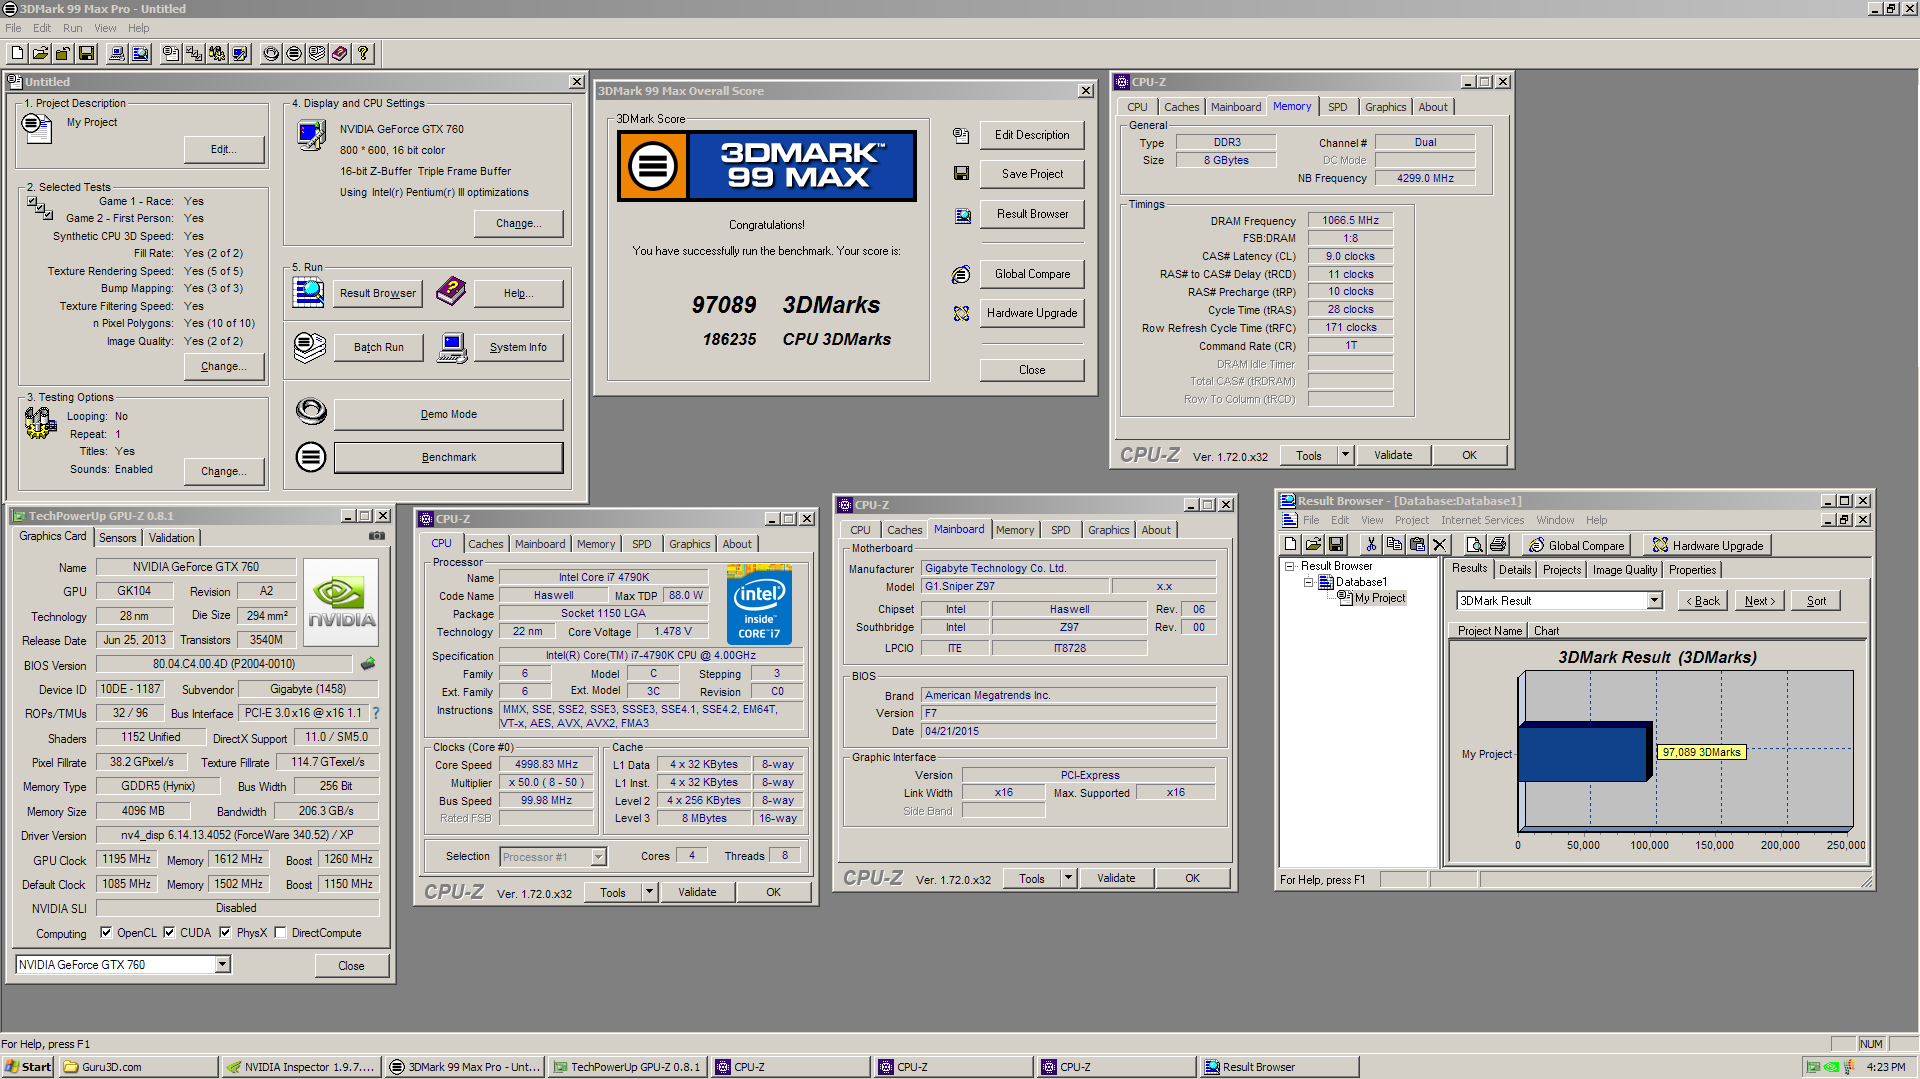This screenshot has width=1920, height=1079.
Task: Switch to NVIDIA Inspector taskbar button
Action: tap(301, 1067)
